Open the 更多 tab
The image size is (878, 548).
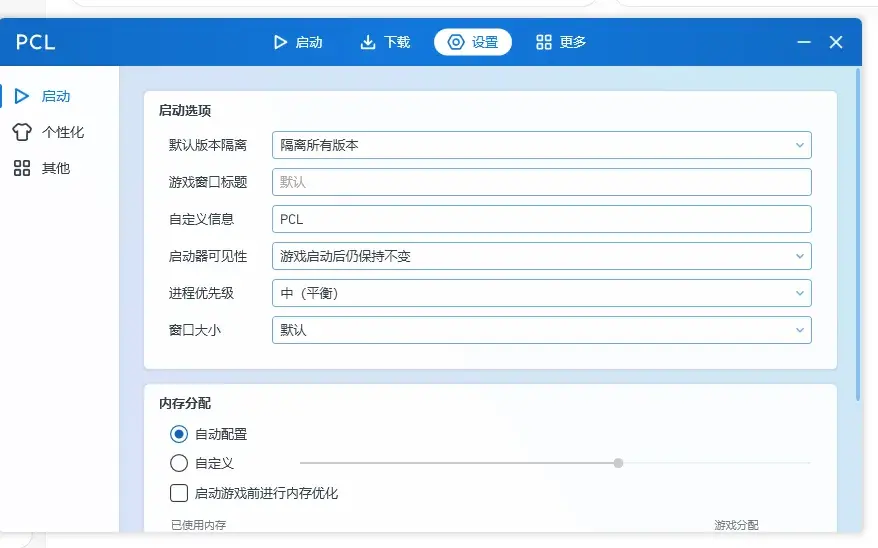[561, 42]
